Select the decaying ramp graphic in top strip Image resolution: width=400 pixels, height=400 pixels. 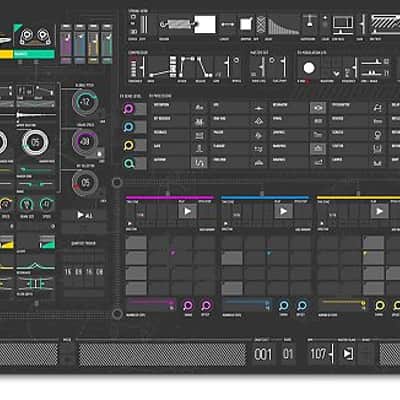tap(284, 26)
